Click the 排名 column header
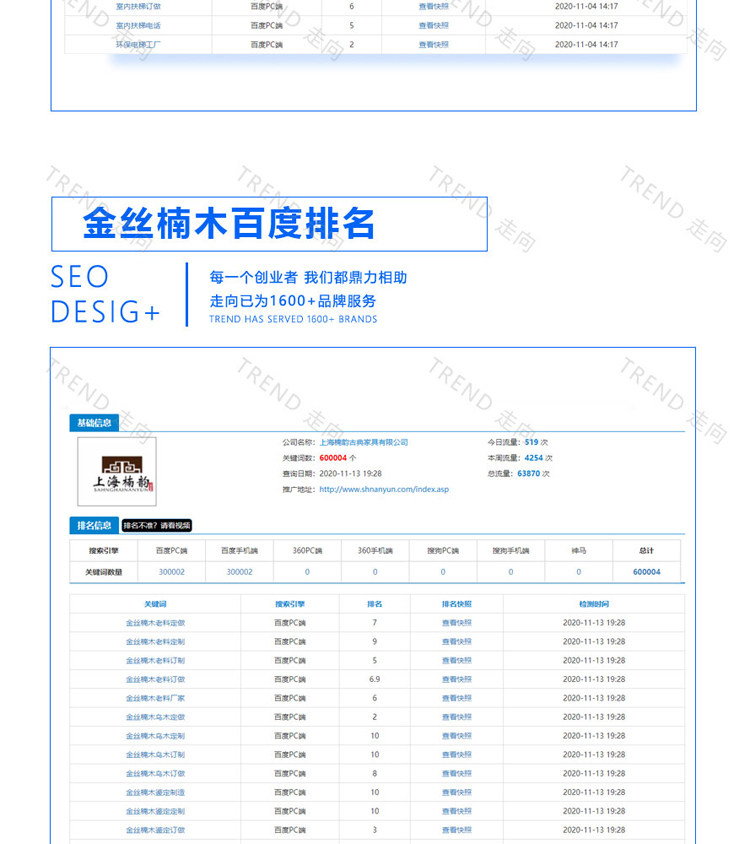 (375, 604)
